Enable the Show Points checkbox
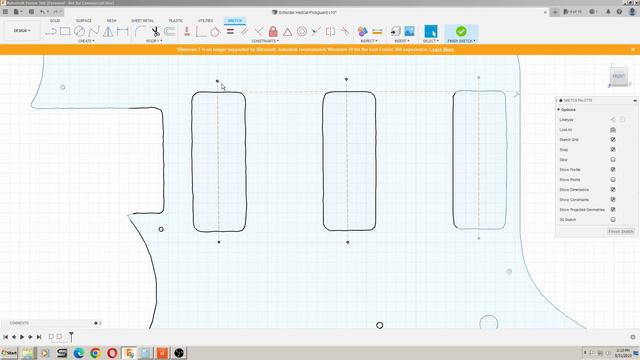The height and width of the screenshot is (360, 640). pyautogui.click(x=613, y=180)
